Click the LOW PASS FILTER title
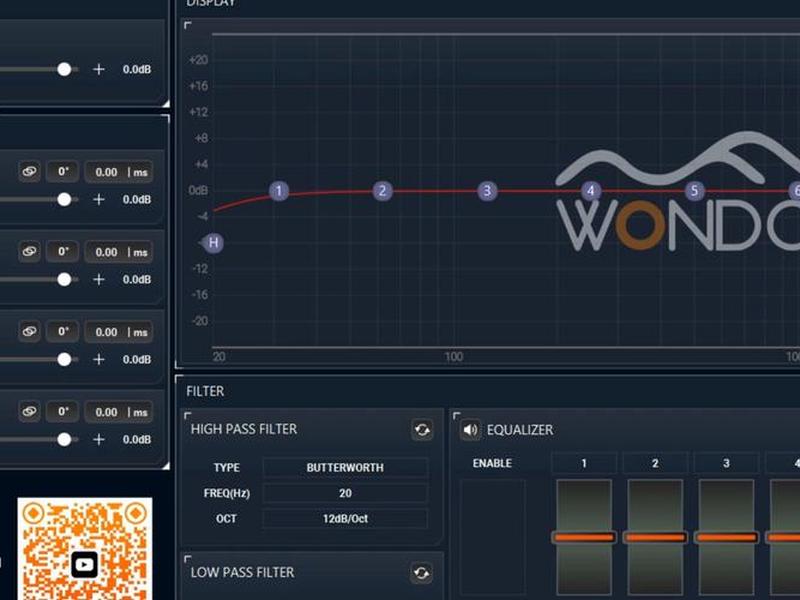The width and height of the screenshot is (800, 600). click(242, 572)
